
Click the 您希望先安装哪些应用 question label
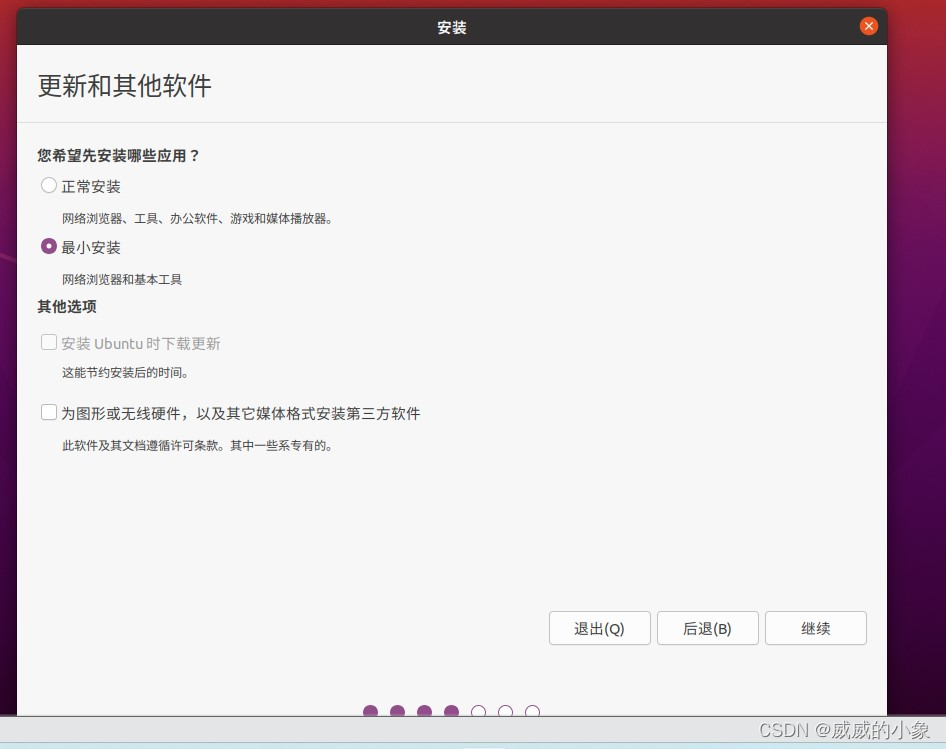point(117,156)
